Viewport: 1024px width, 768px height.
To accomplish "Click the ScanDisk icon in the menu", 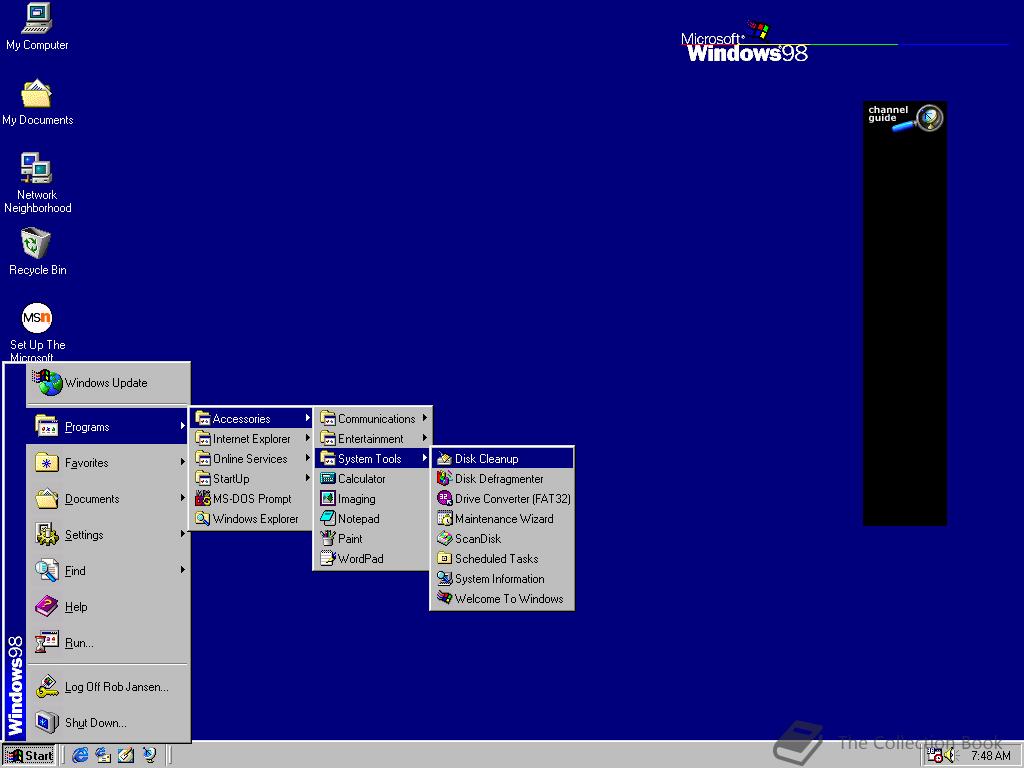I will 445,539.
